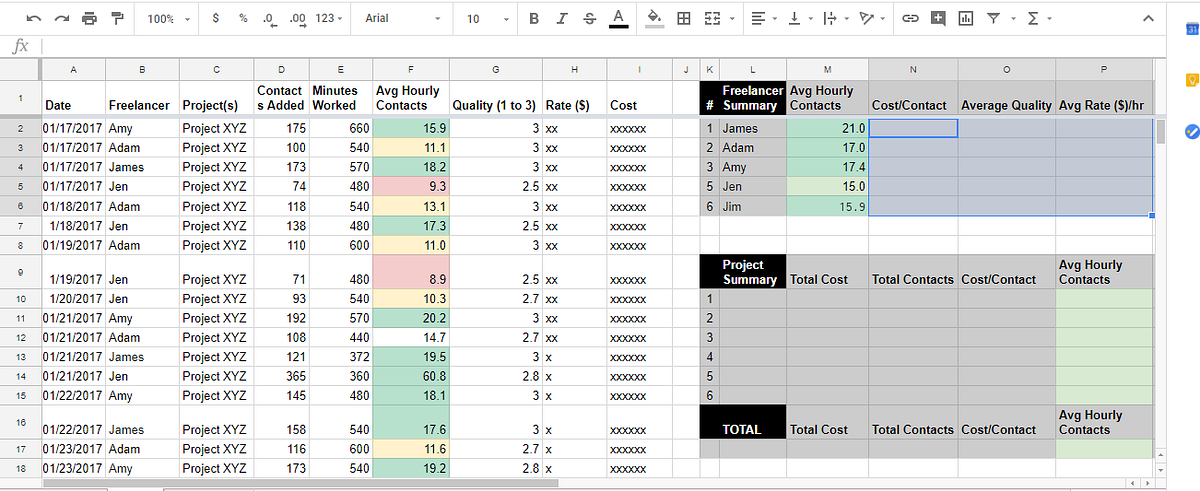Open the Arial font dropdown
The width and height of the screenshot is (1200, 491).
pyautogui.click(x=402, y=19)
